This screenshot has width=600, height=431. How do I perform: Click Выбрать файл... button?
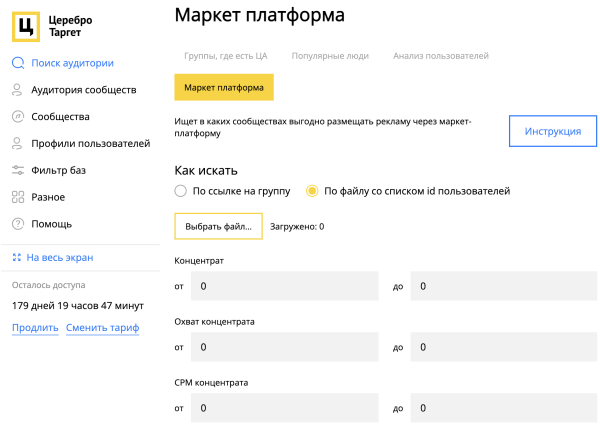coord(218,226)
